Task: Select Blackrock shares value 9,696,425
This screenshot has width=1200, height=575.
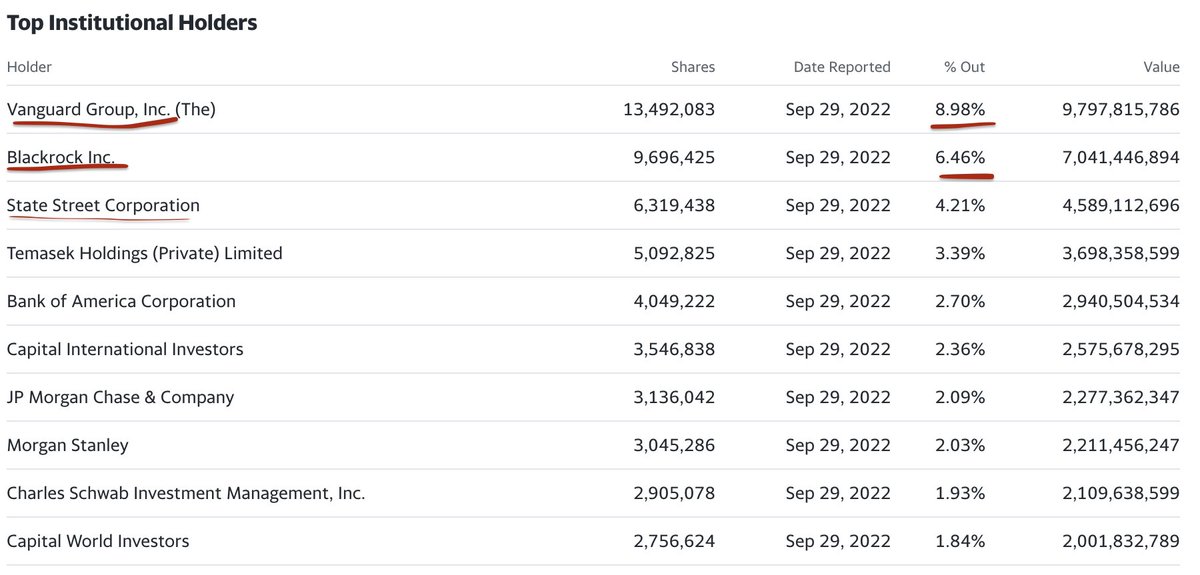Action: pos(674,157)
